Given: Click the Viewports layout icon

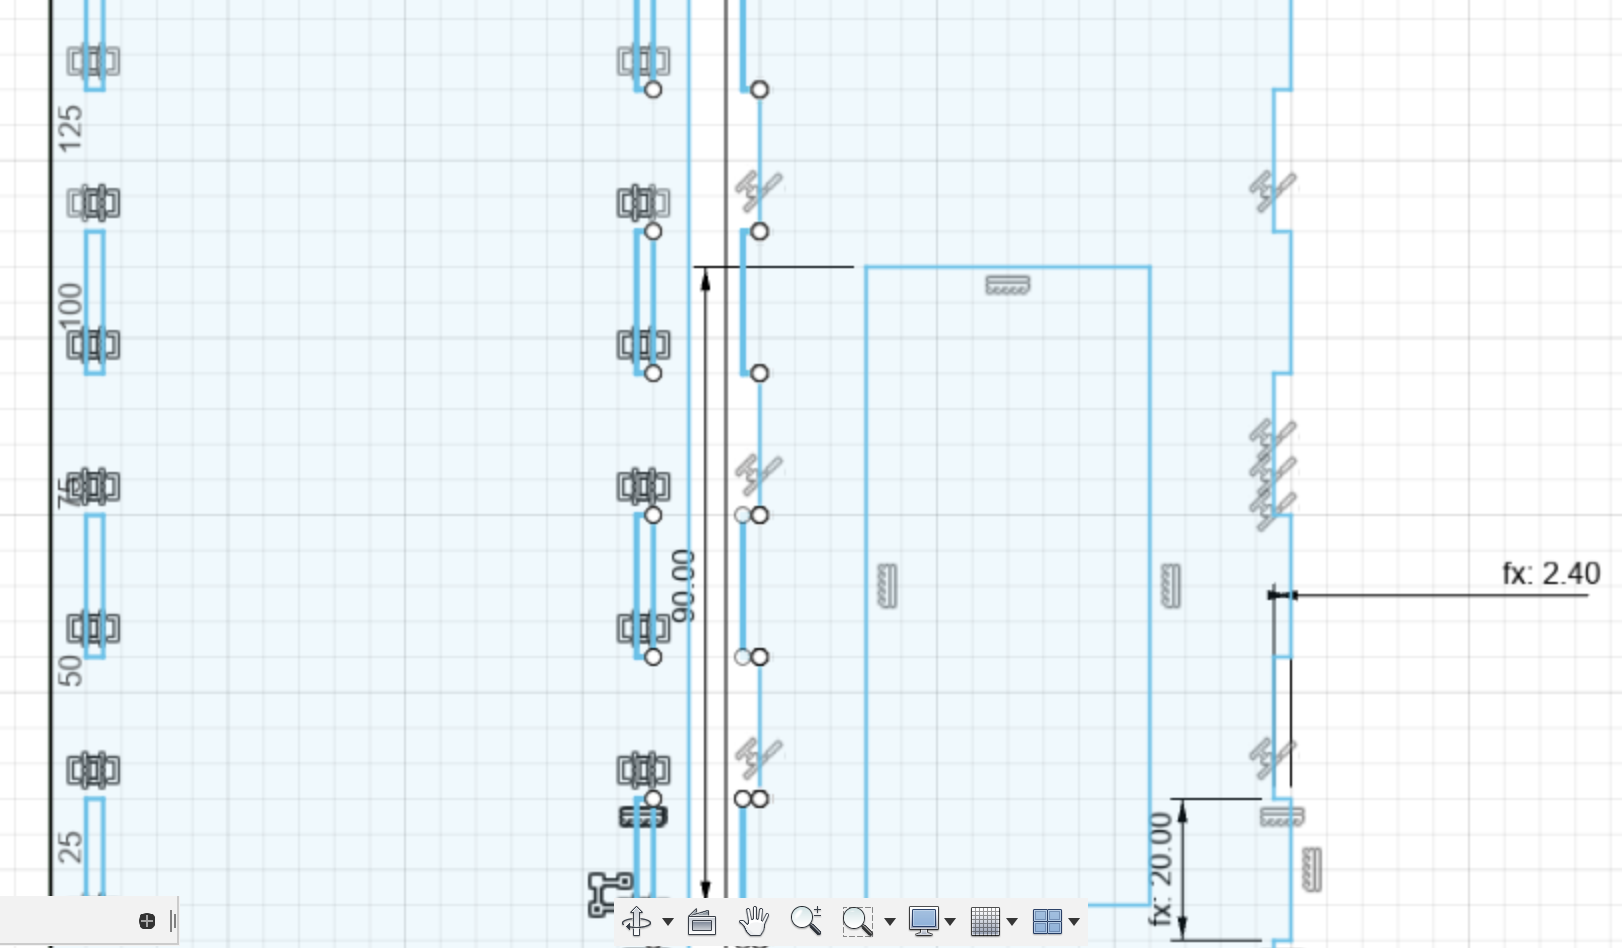Looking at the screenshot, I should coord(1047,921).
